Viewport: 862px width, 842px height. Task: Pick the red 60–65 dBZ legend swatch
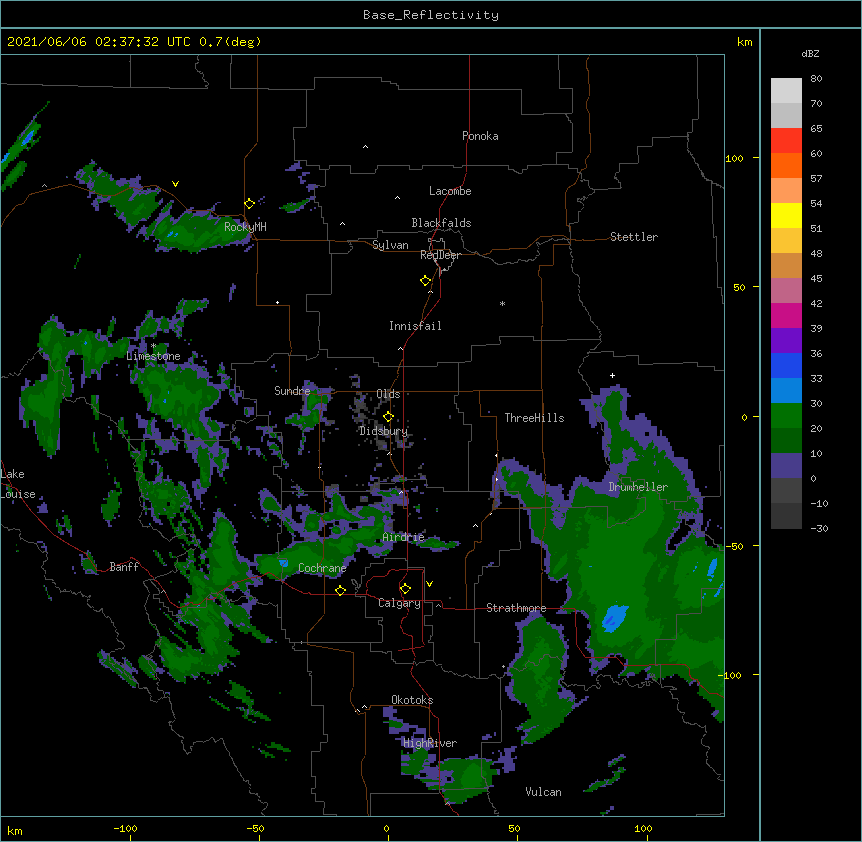point(786,140)
